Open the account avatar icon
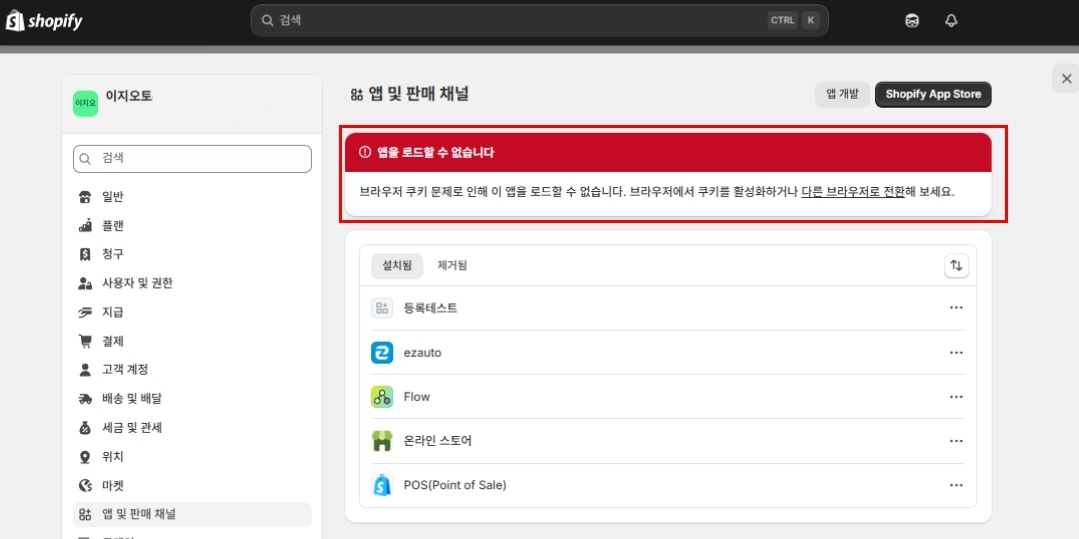The image size is (1079, 539). click(x=912, y=21)
